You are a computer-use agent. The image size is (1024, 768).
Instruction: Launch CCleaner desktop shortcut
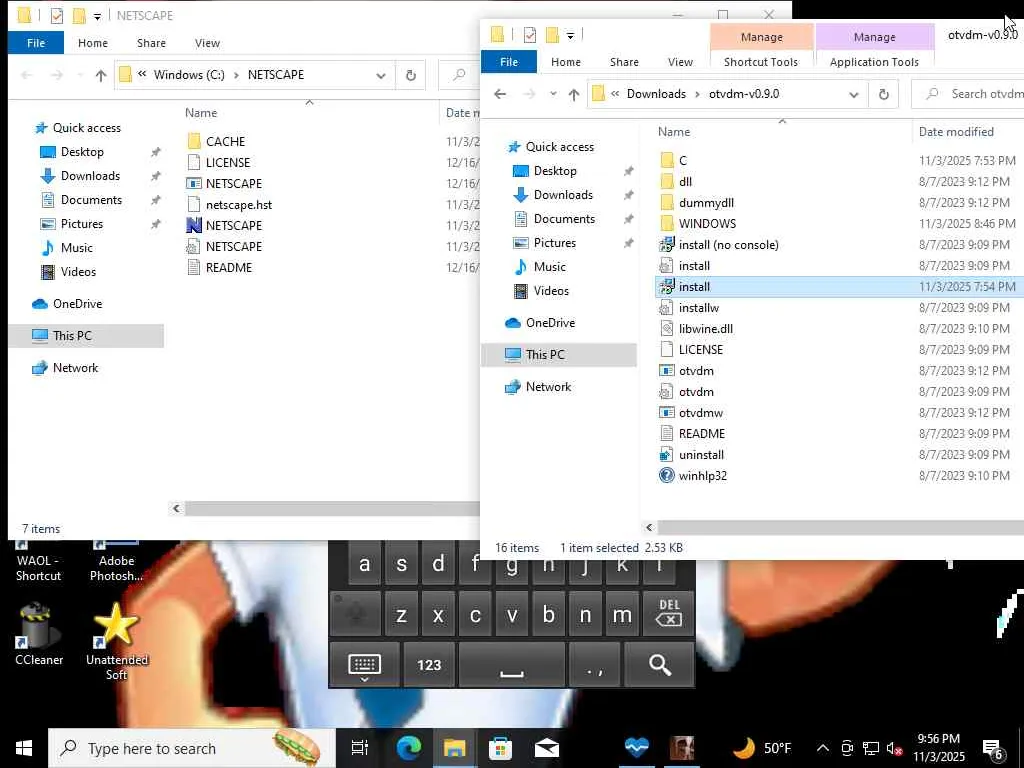pyautogui.click(x=39, y=633)
